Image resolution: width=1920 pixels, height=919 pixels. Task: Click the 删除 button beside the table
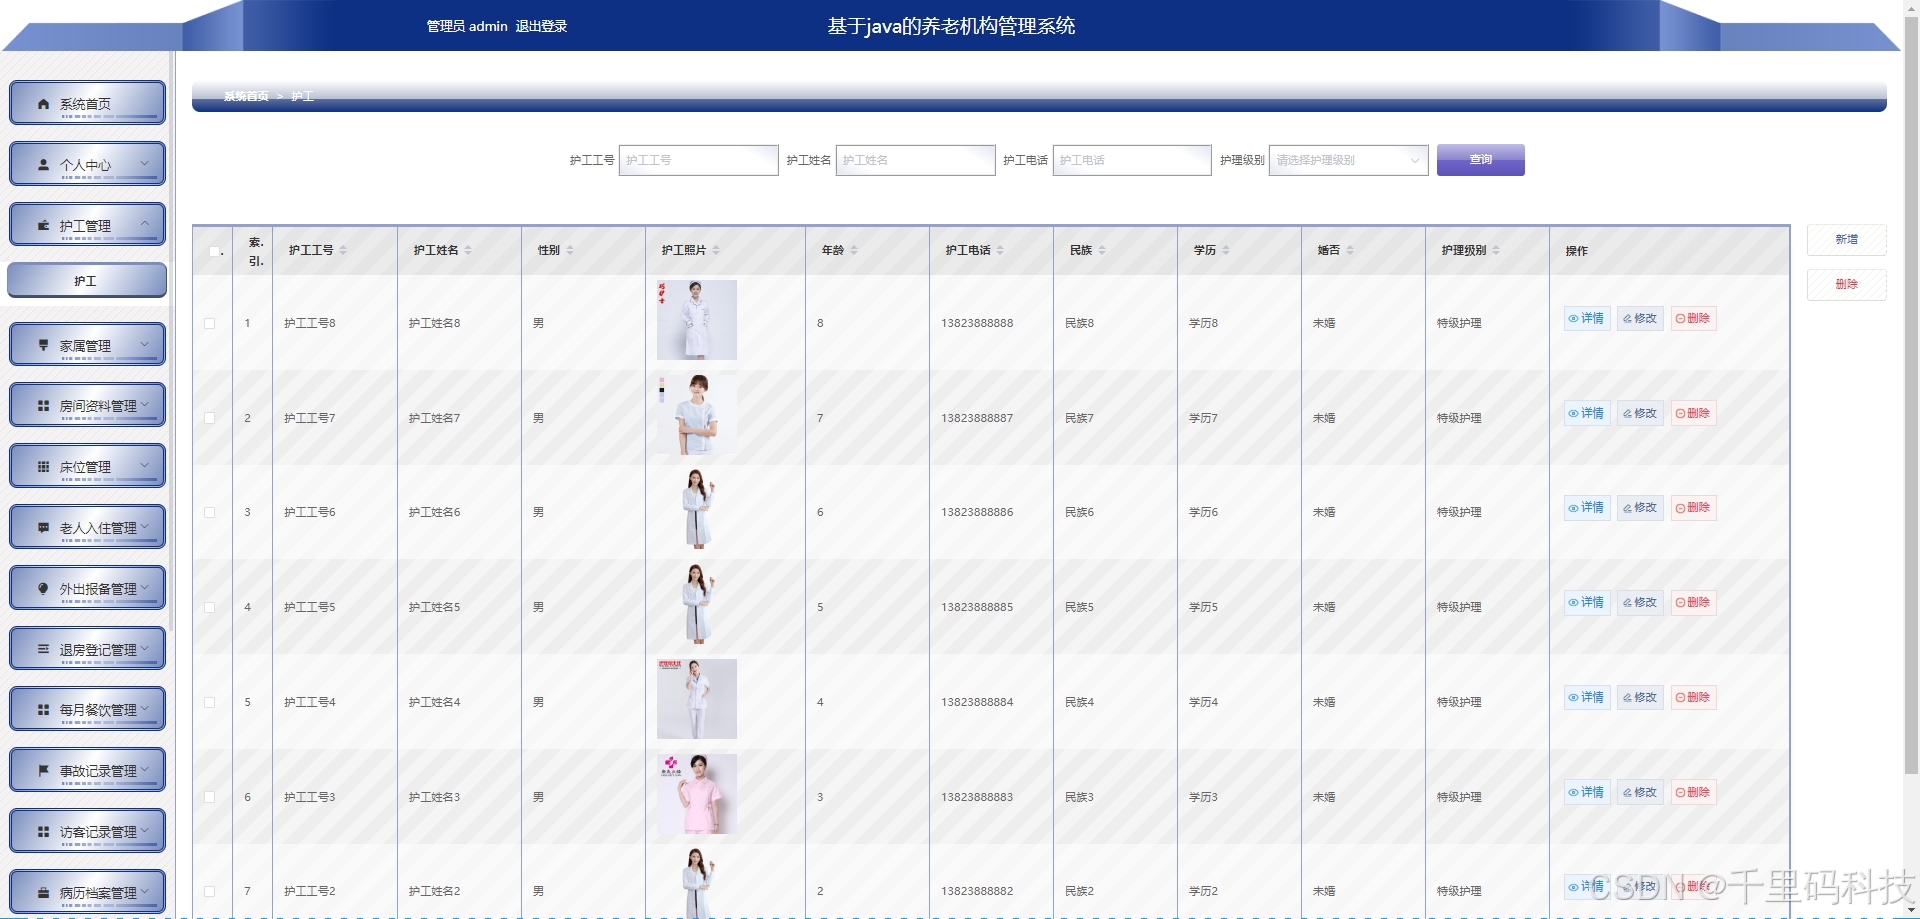pos(1846,285)
